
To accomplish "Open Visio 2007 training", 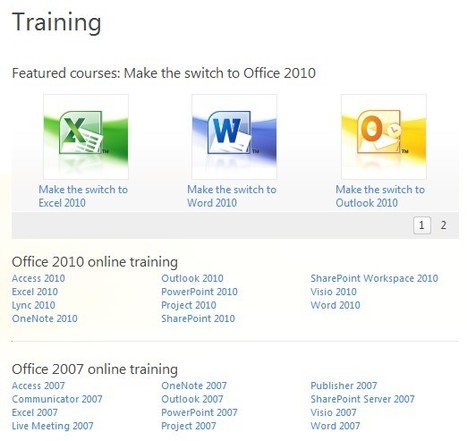I will coord(333,412).
